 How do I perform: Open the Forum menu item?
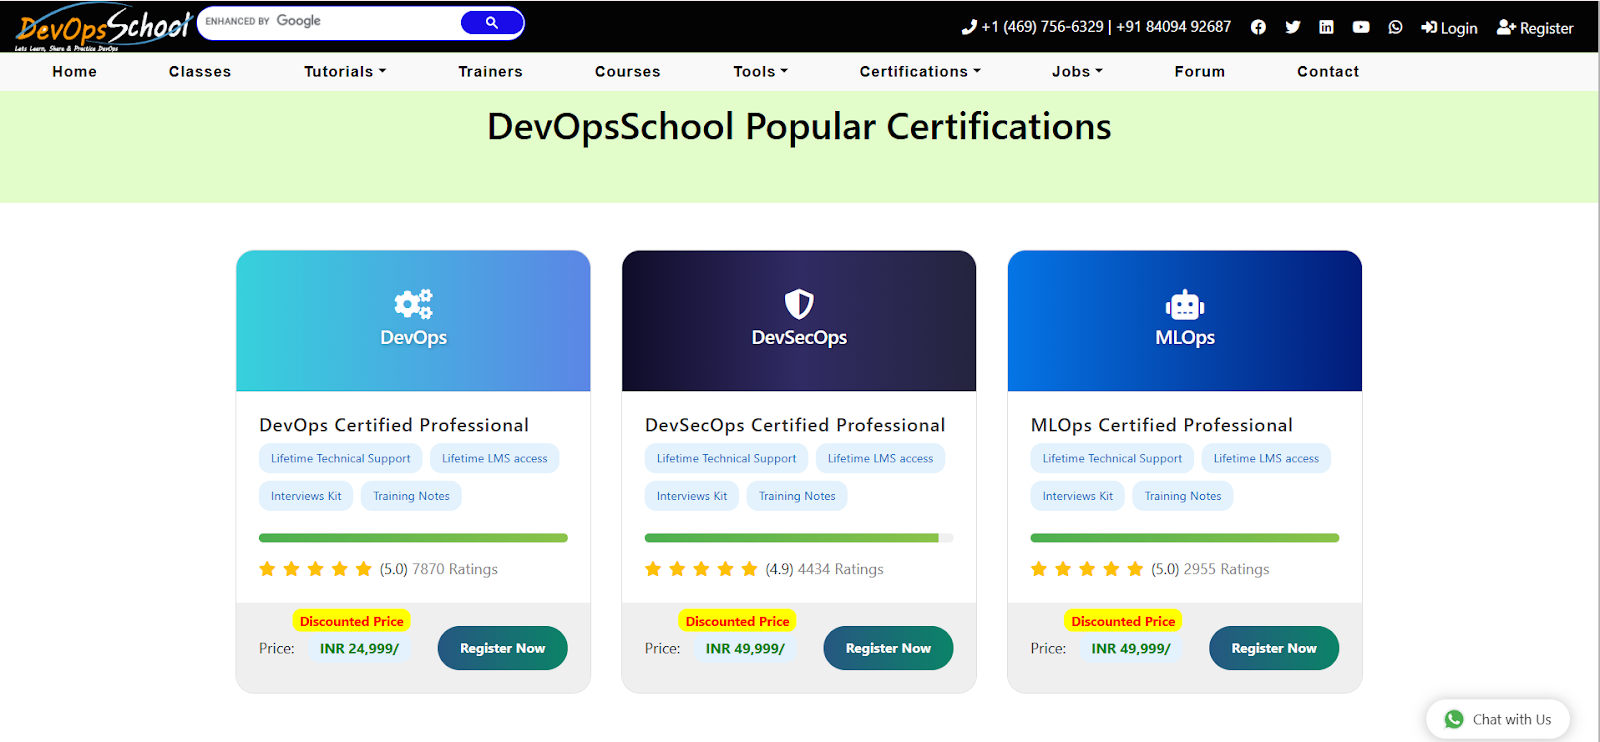[x=1200, y=72]
